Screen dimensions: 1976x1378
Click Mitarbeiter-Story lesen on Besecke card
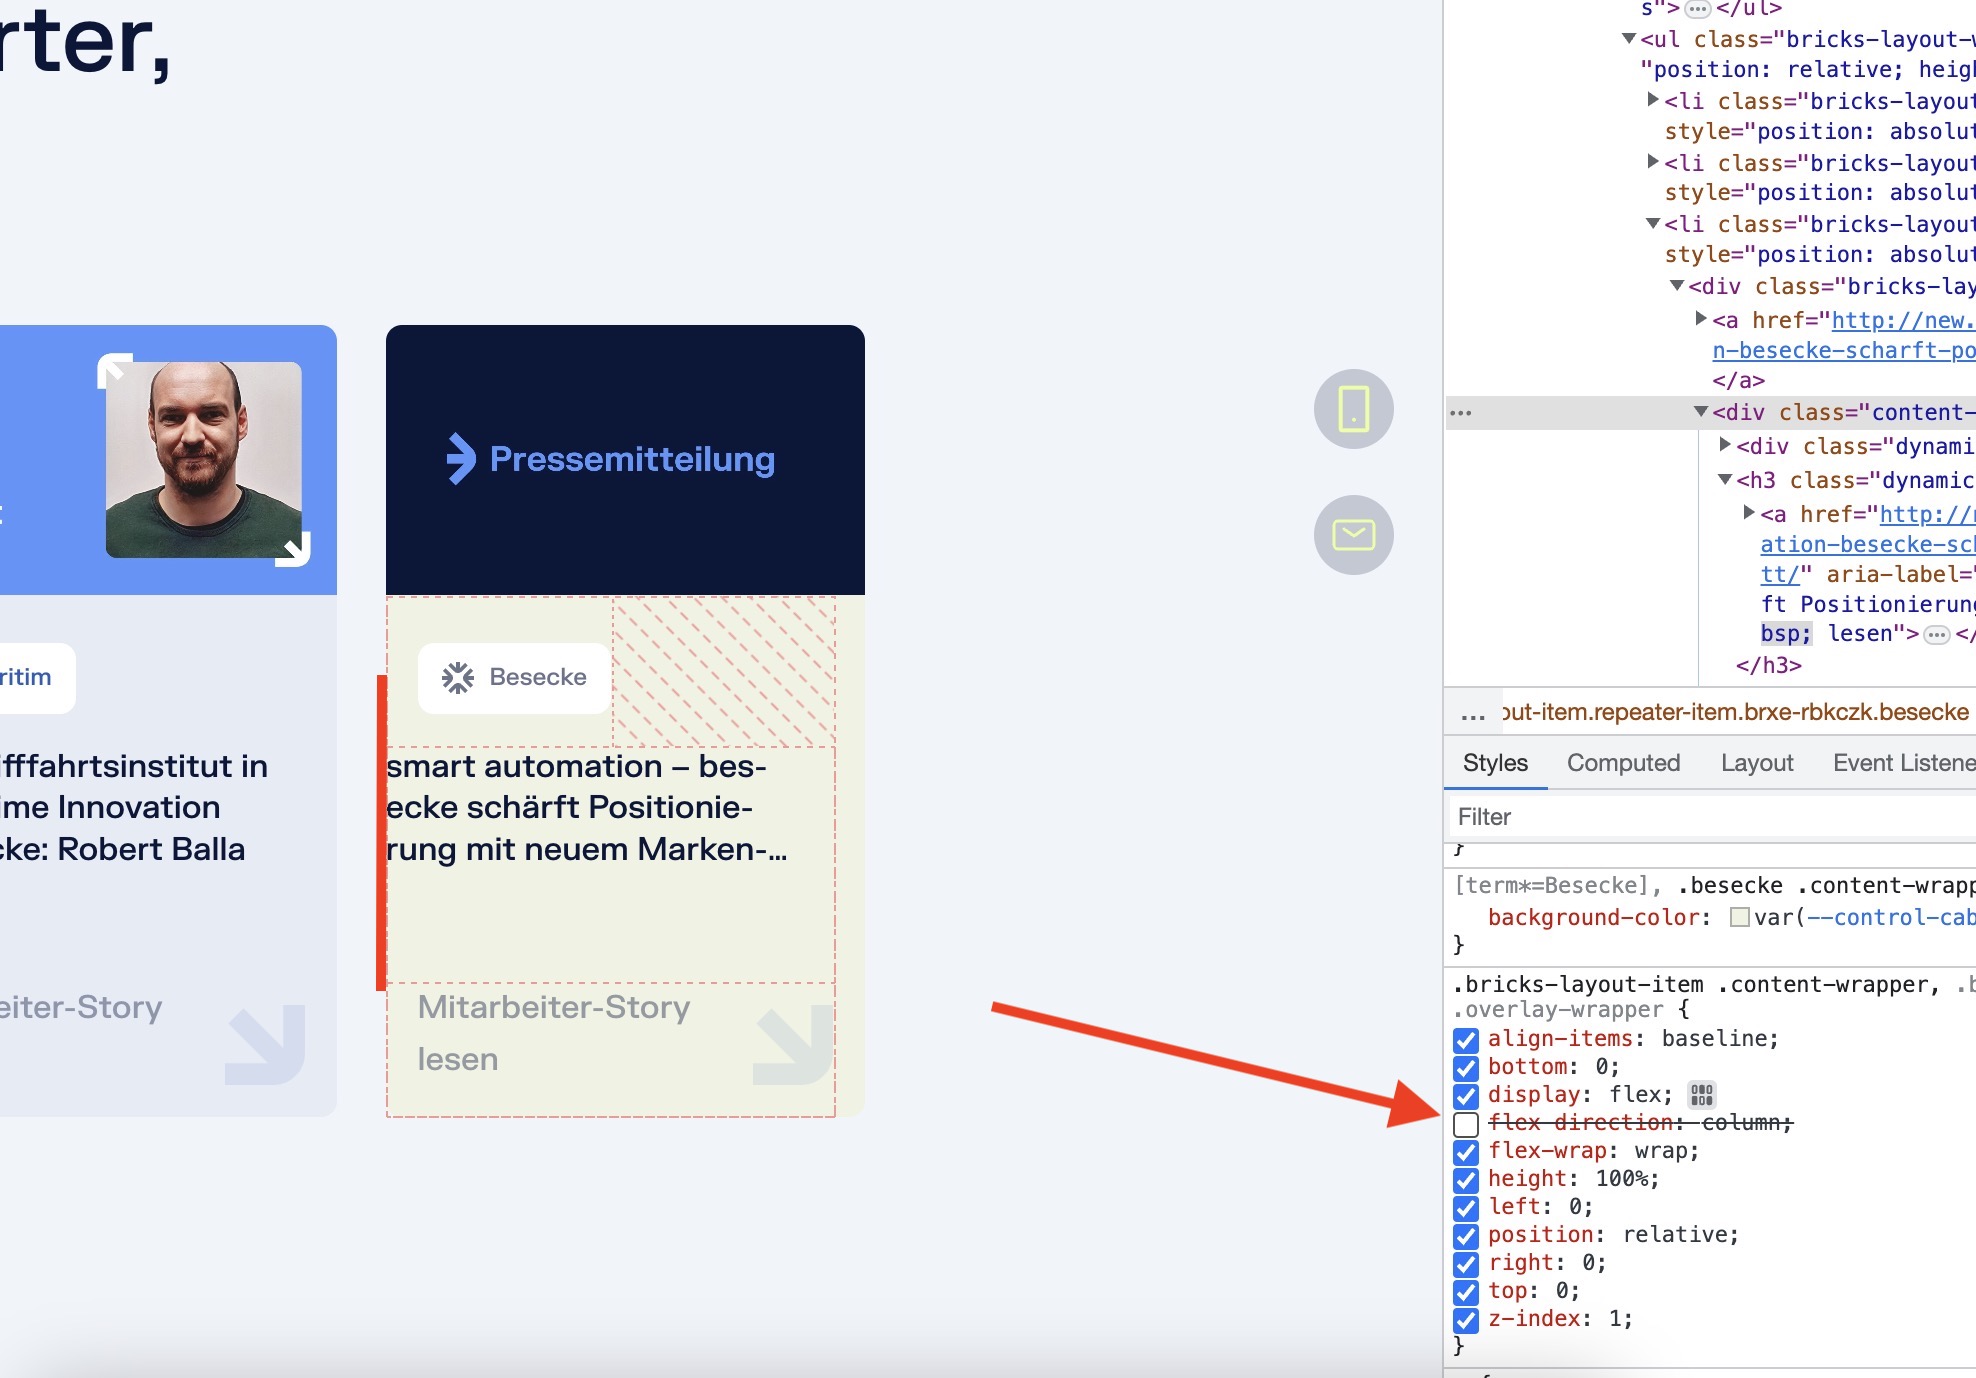pyautogui.click(x=554, y=1033)
